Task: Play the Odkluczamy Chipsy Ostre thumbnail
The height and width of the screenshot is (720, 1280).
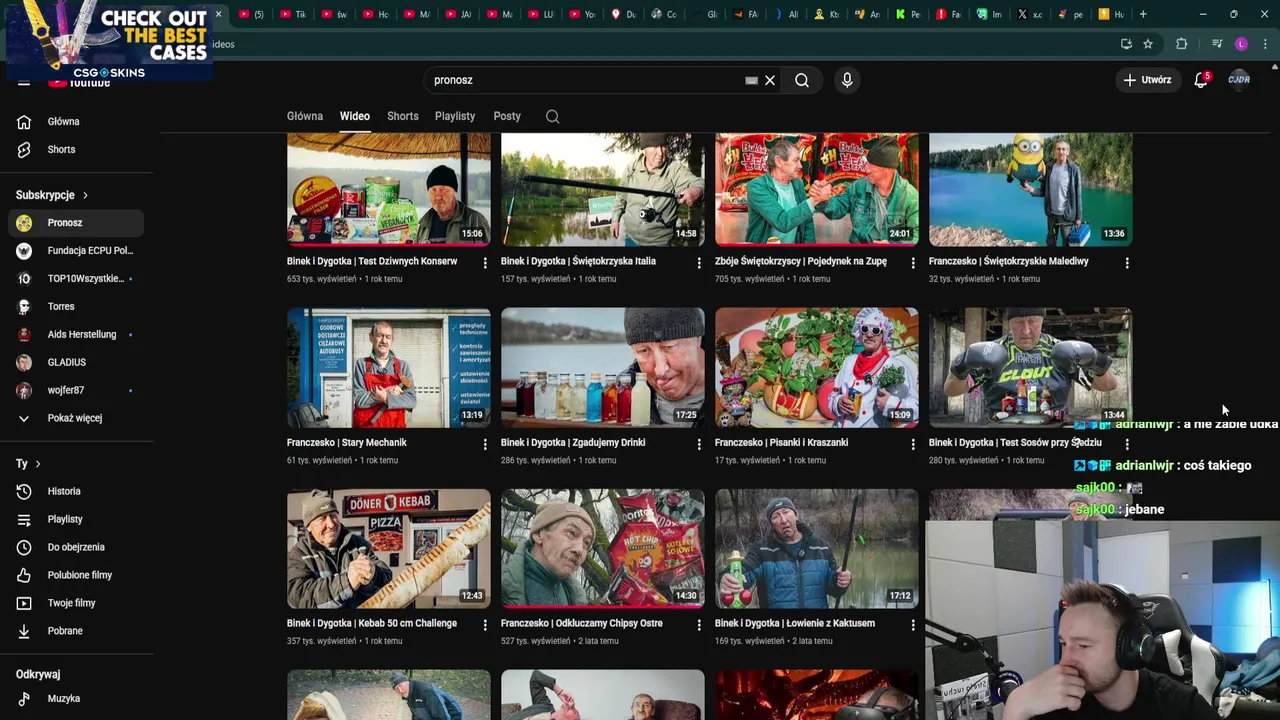Action: coord(603,549)
